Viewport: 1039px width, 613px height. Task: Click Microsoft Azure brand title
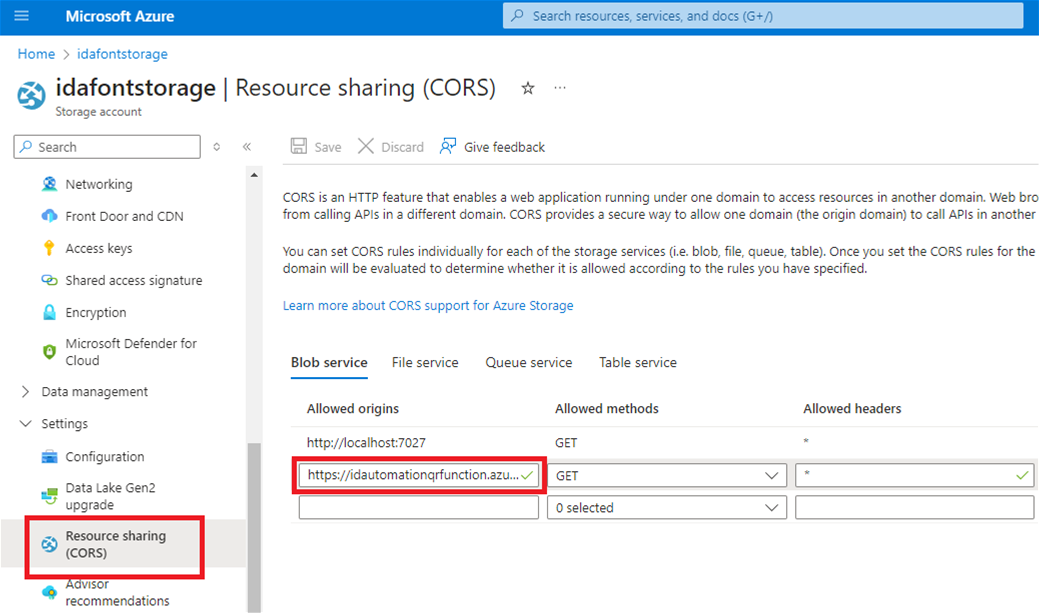click(119, 16)
